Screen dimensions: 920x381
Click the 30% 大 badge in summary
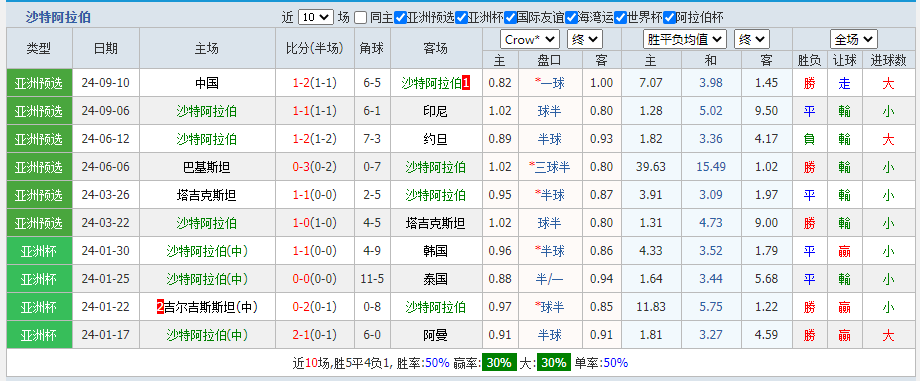[x=553, y=363]
